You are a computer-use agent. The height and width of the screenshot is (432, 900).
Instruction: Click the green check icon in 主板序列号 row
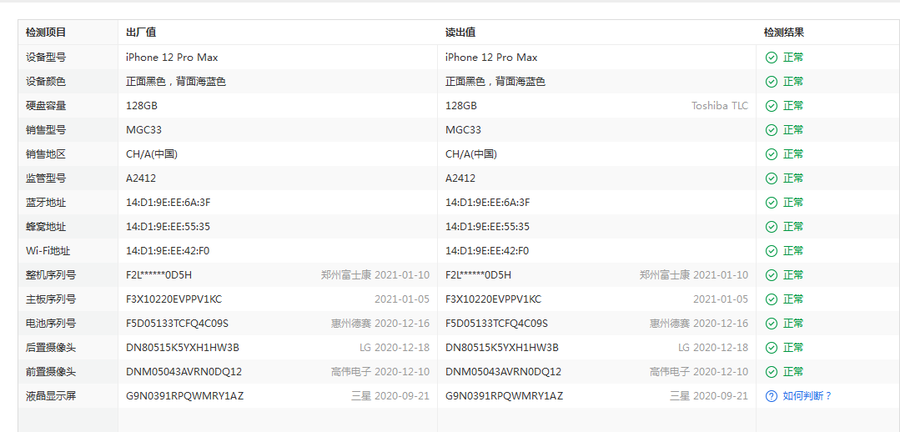click(x=771, y=299)
